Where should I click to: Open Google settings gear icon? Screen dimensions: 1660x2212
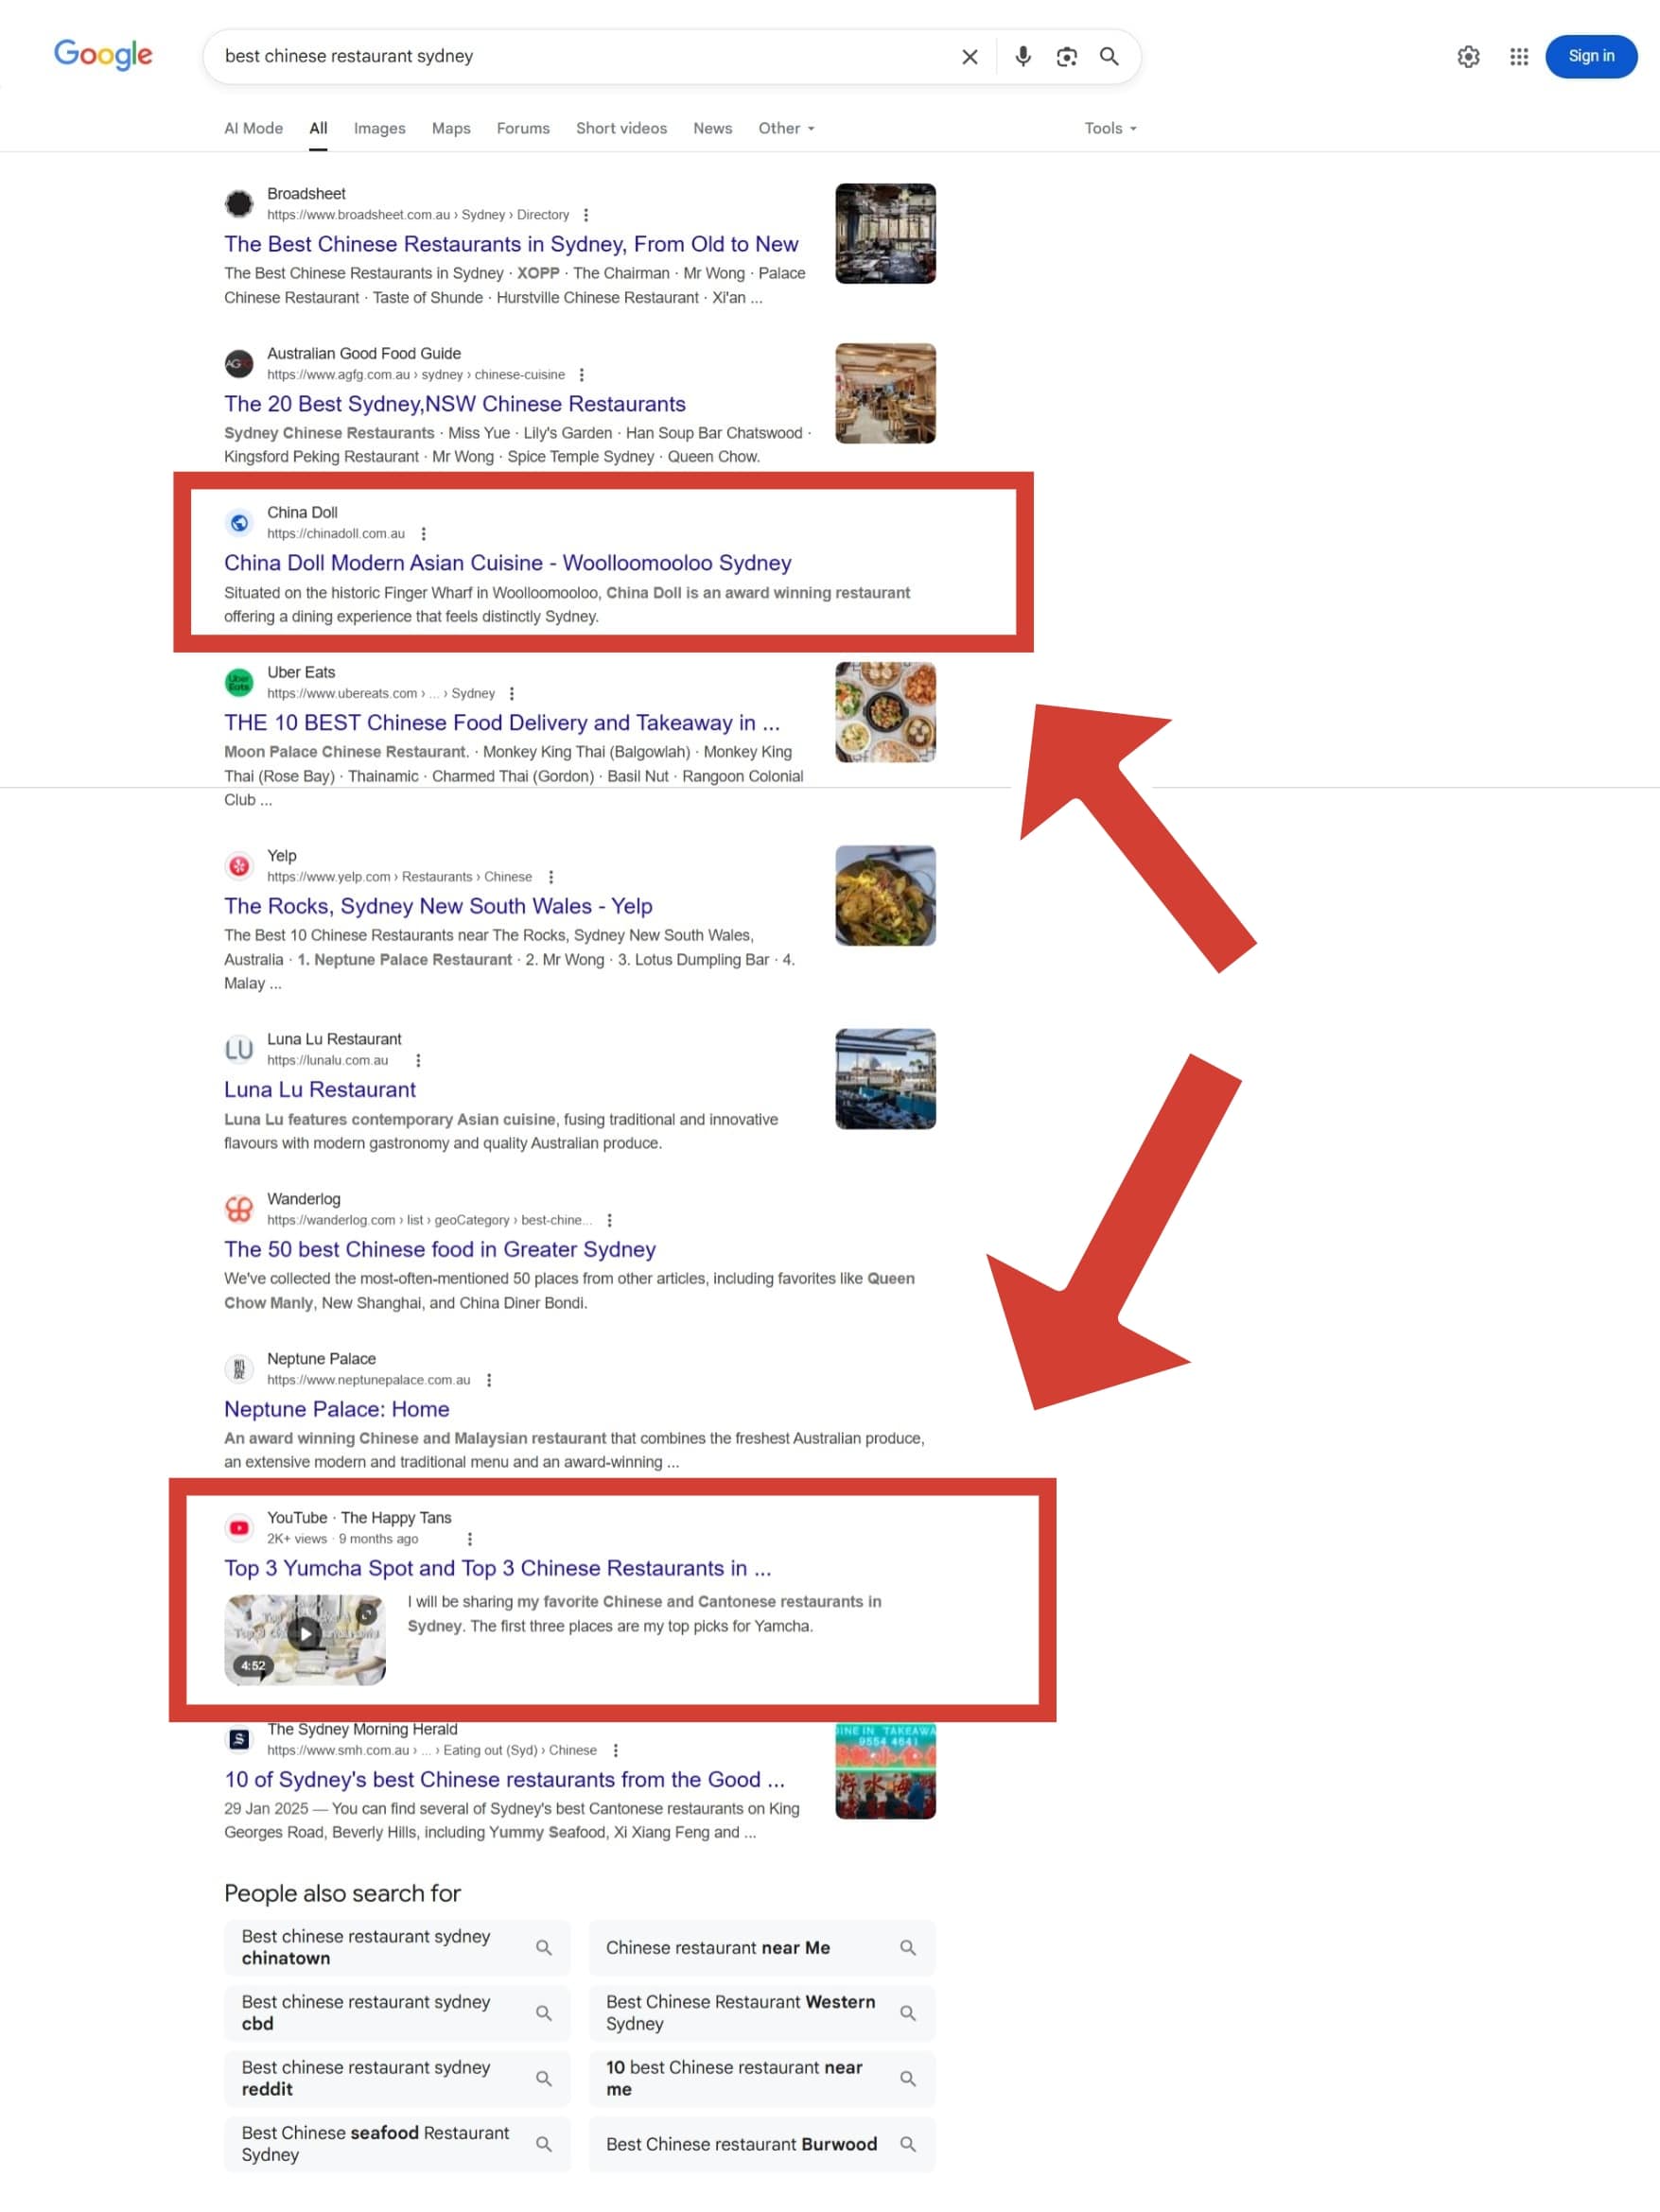pyautogui.click(x=1468, y=57)
